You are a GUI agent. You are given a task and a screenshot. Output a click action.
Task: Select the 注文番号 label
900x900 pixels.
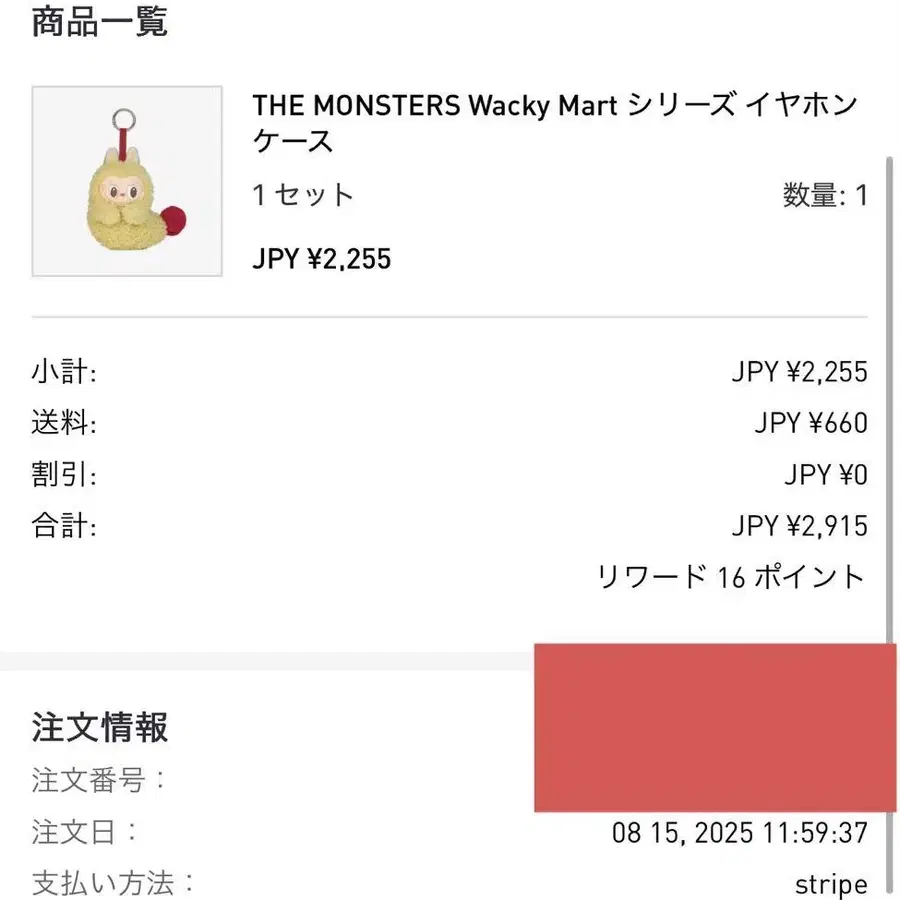[x=98, y=781]
